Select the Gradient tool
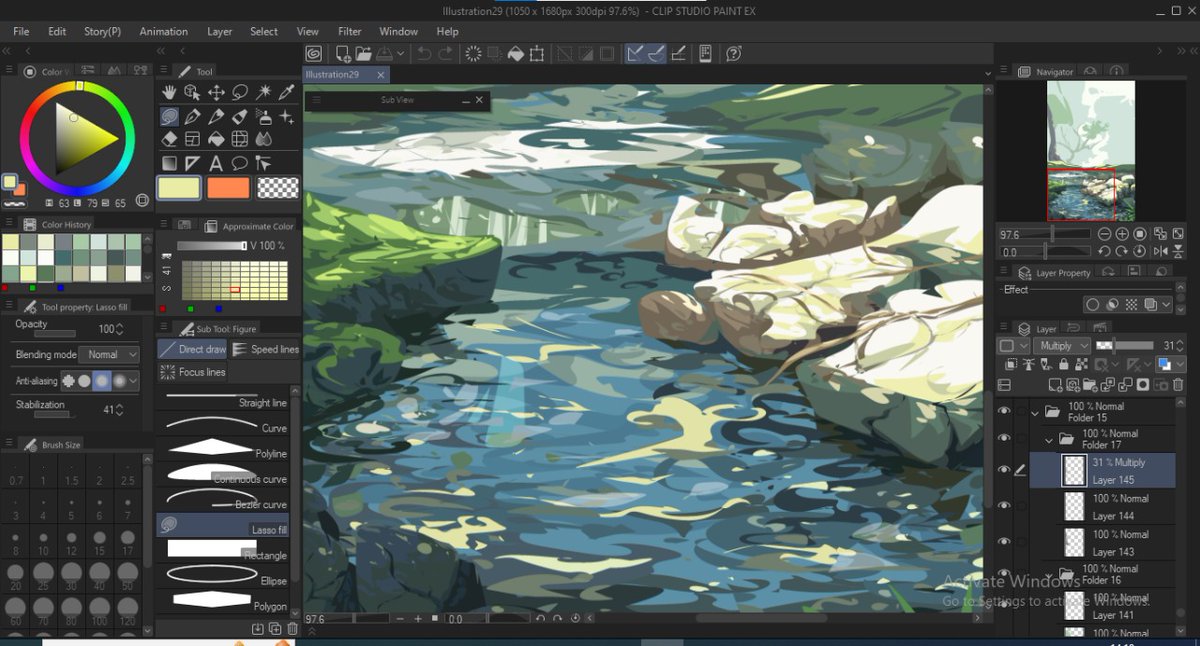The height and width of the screenshot is (646, 1200). coord(169,163)
